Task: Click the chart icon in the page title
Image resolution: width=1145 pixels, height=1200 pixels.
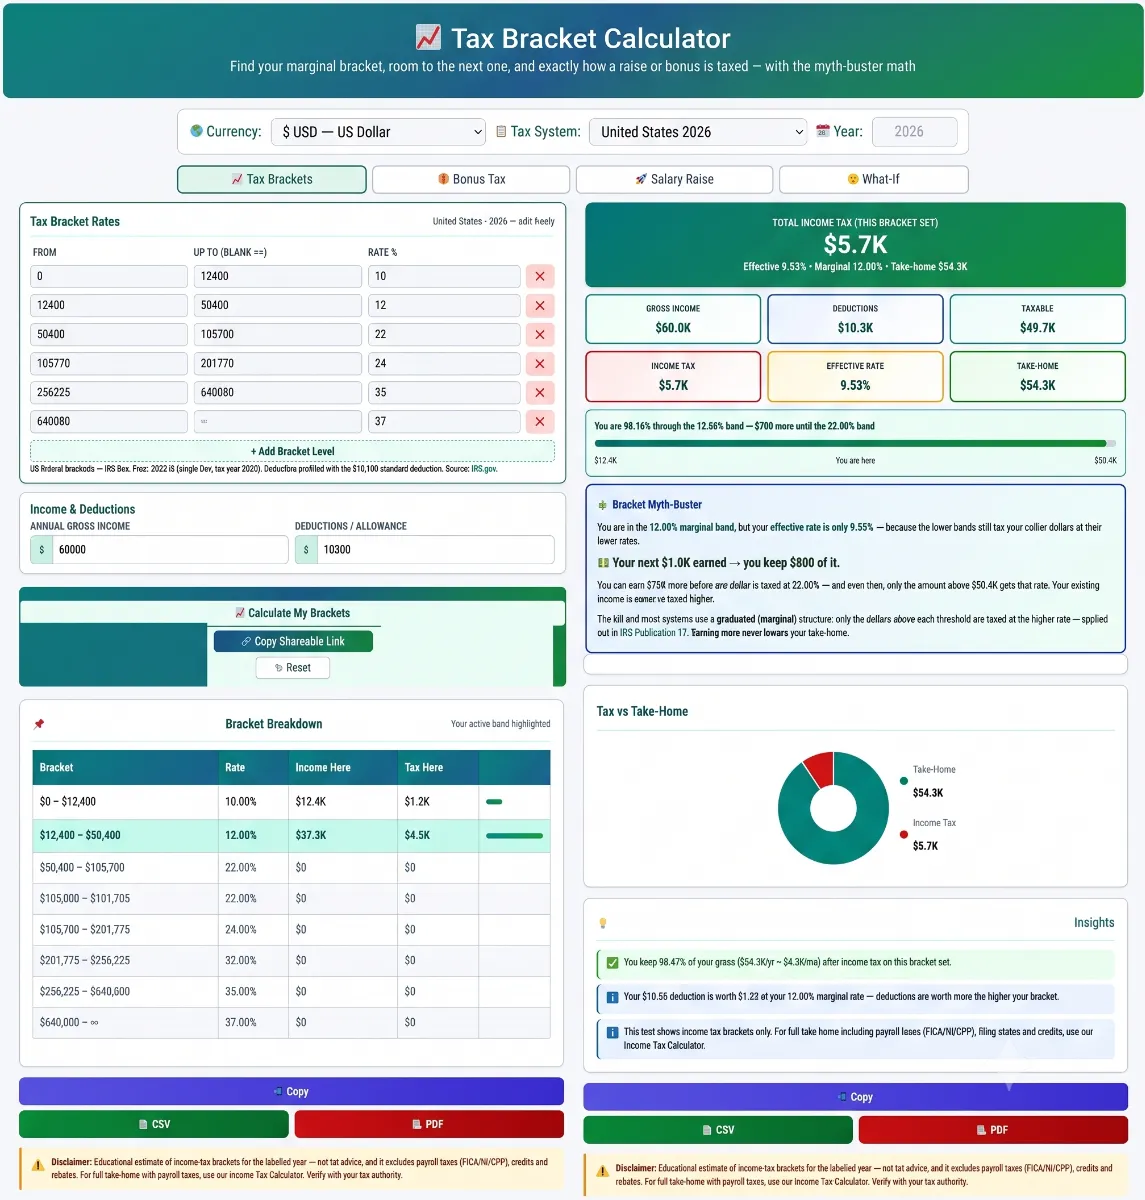Action: tap(428, 38)
